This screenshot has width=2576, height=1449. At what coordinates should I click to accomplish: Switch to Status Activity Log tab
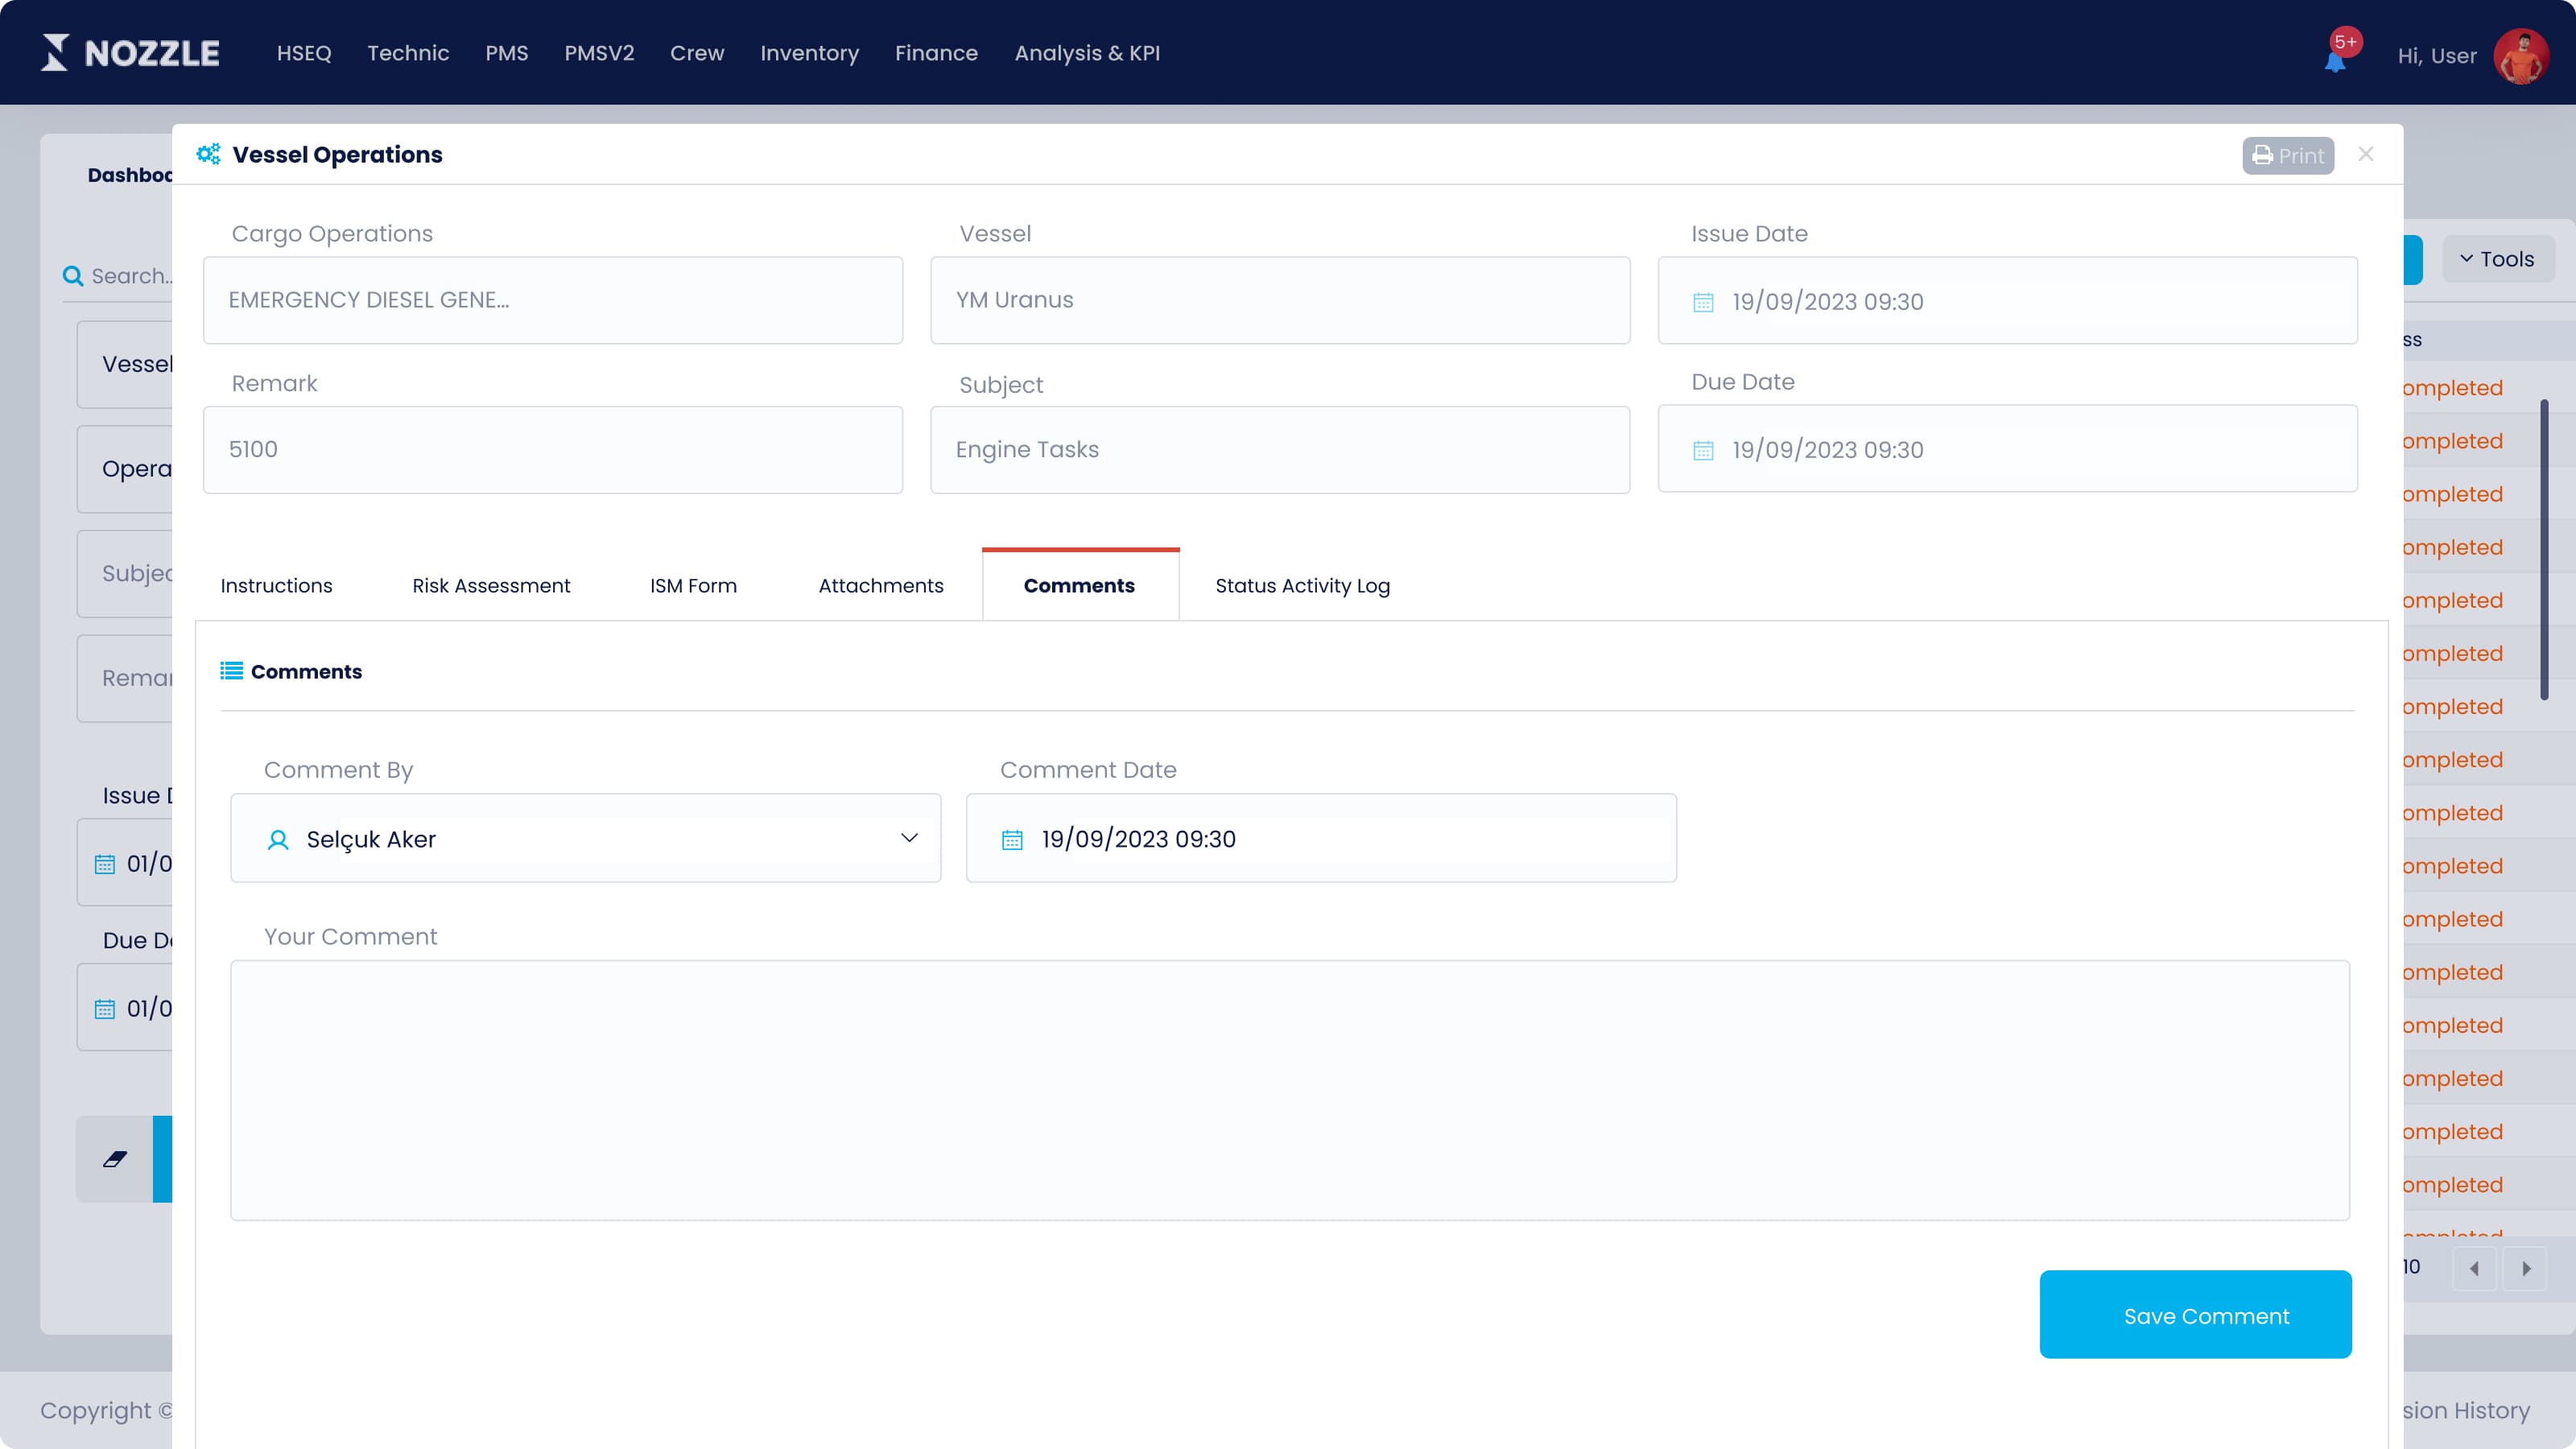[1302, 586]
